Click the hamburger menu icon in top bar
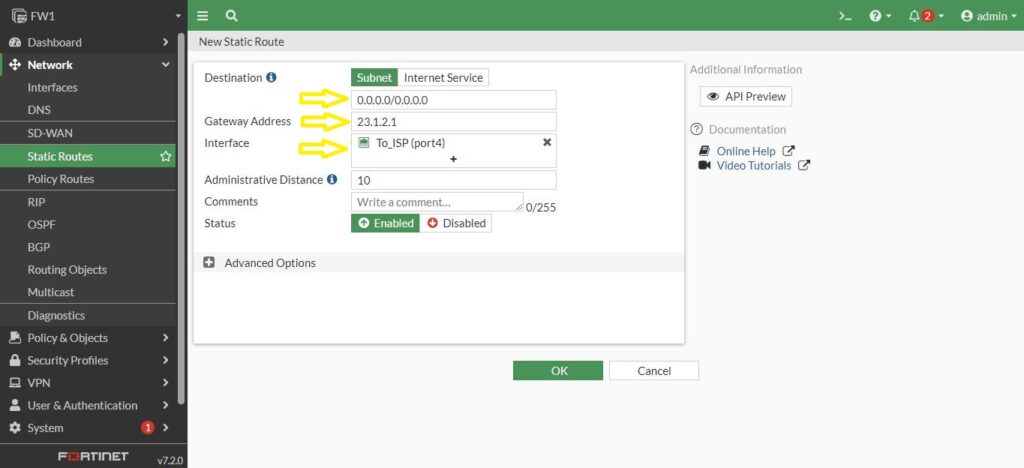Screen dimensions: 1024x468 pos(203,16)
